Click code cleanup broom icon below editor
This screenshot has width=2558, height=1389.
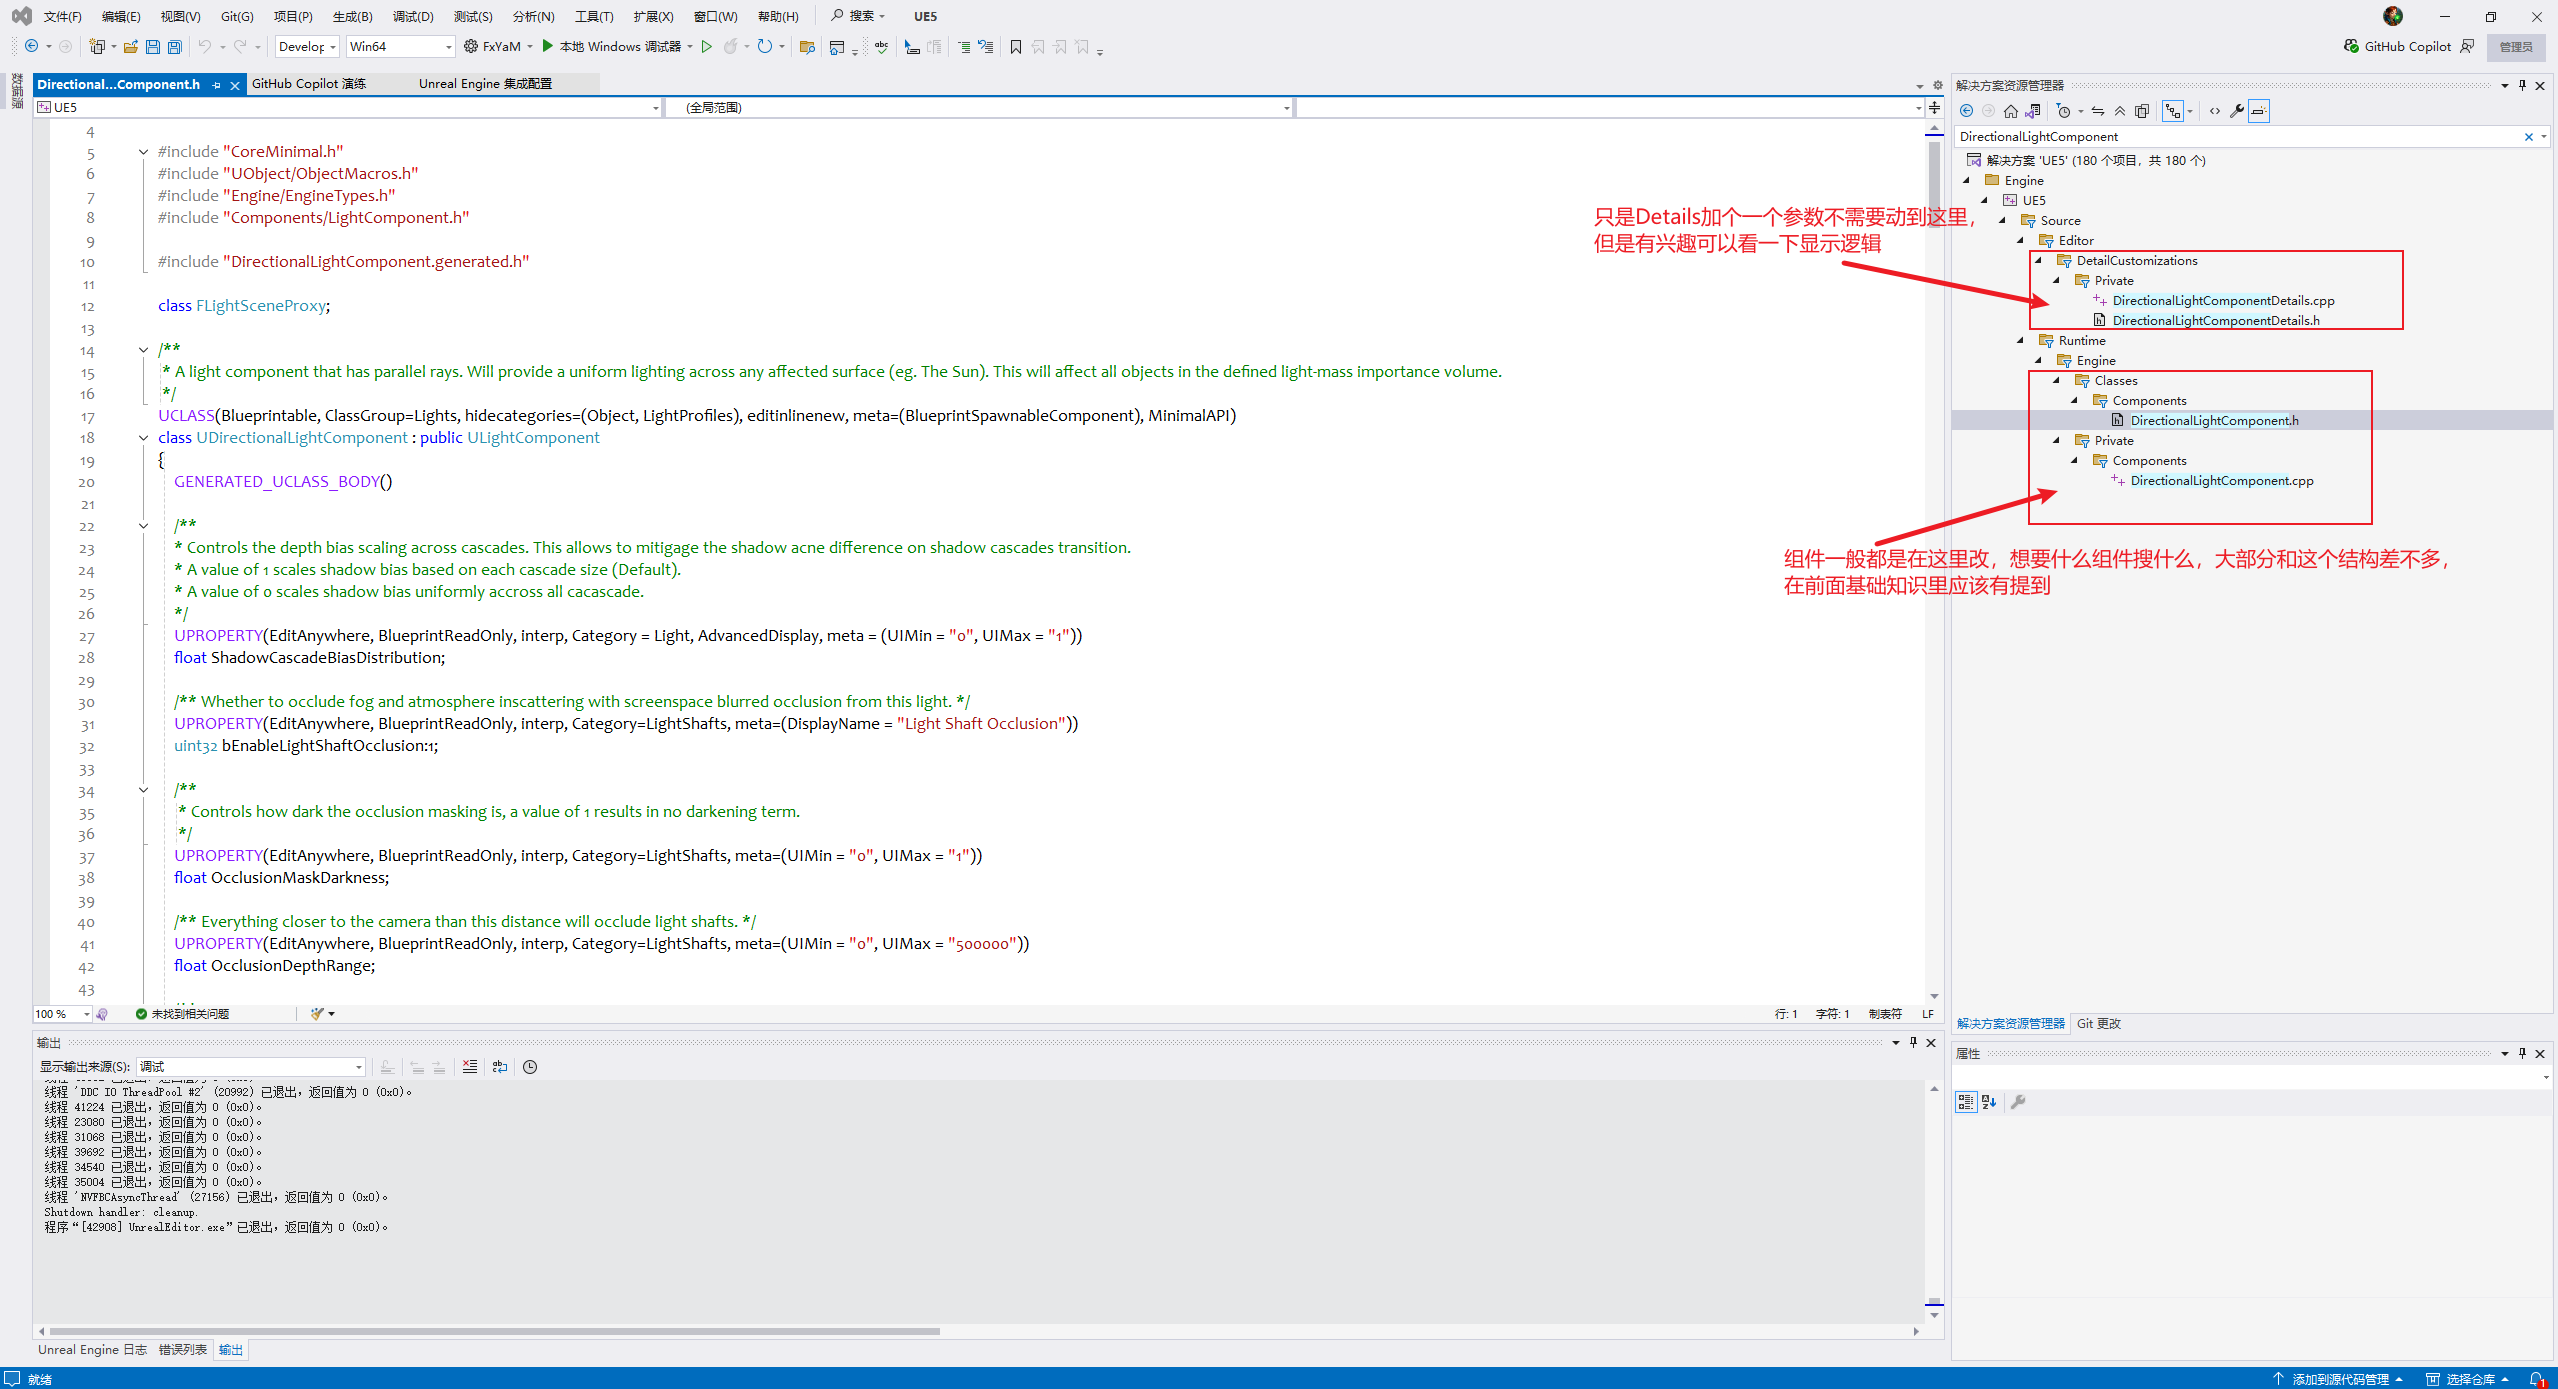pyautogui.click(x=317, y=1014)
